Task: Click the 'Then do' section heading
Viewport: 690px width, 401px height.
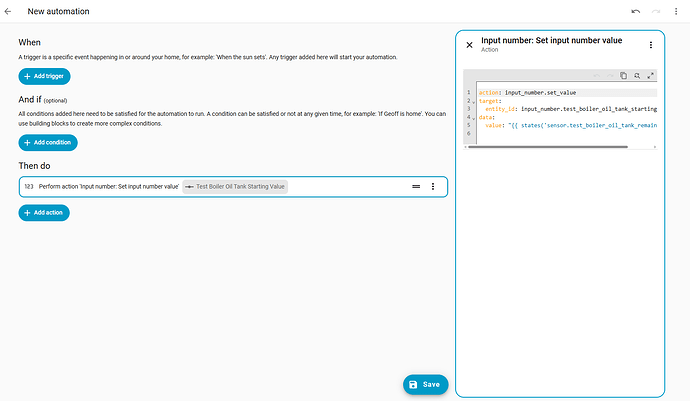Action: coord(34,166)
